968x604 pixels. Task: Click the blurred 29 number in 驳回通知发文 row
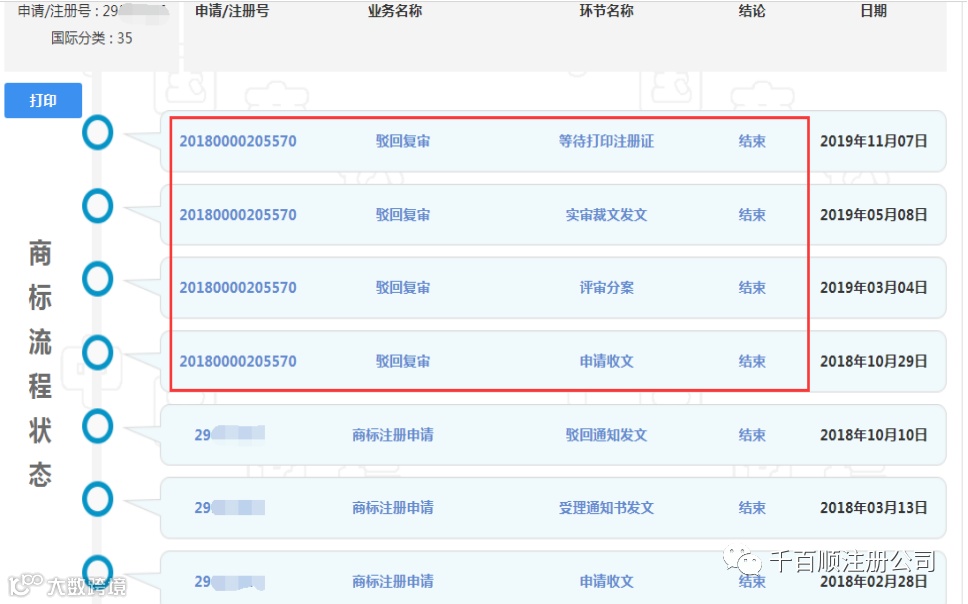click(230, 435)
